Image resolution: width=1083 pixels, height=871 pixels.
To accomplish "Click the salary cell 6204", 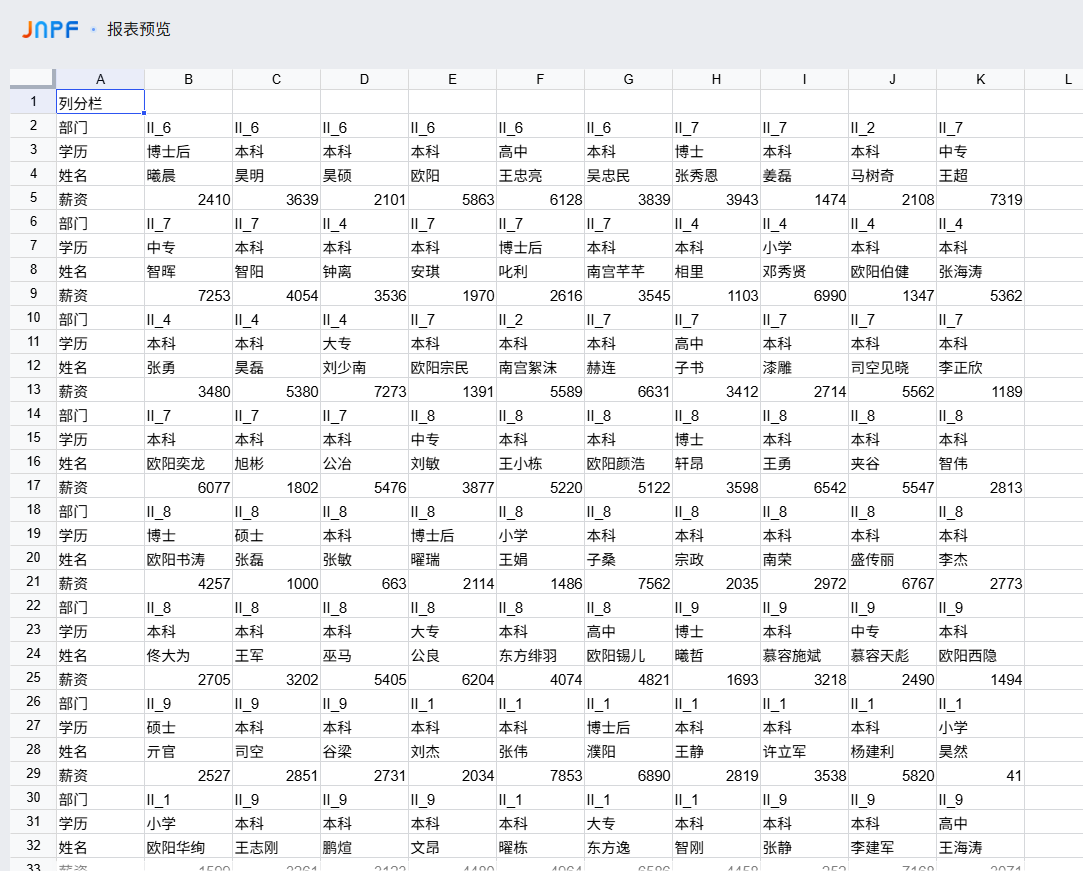I will (x=452, y=679).
